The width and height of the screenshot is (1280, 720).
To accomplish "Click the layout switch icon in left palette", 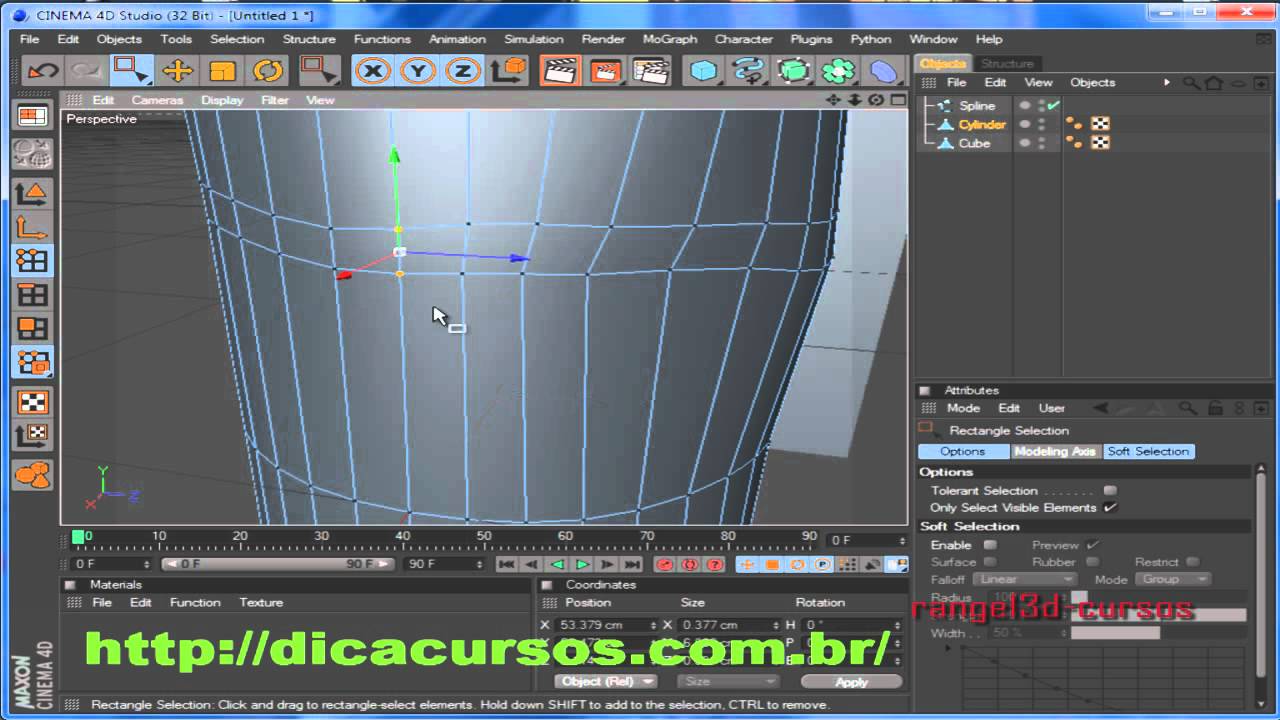I will coord(33,116).
